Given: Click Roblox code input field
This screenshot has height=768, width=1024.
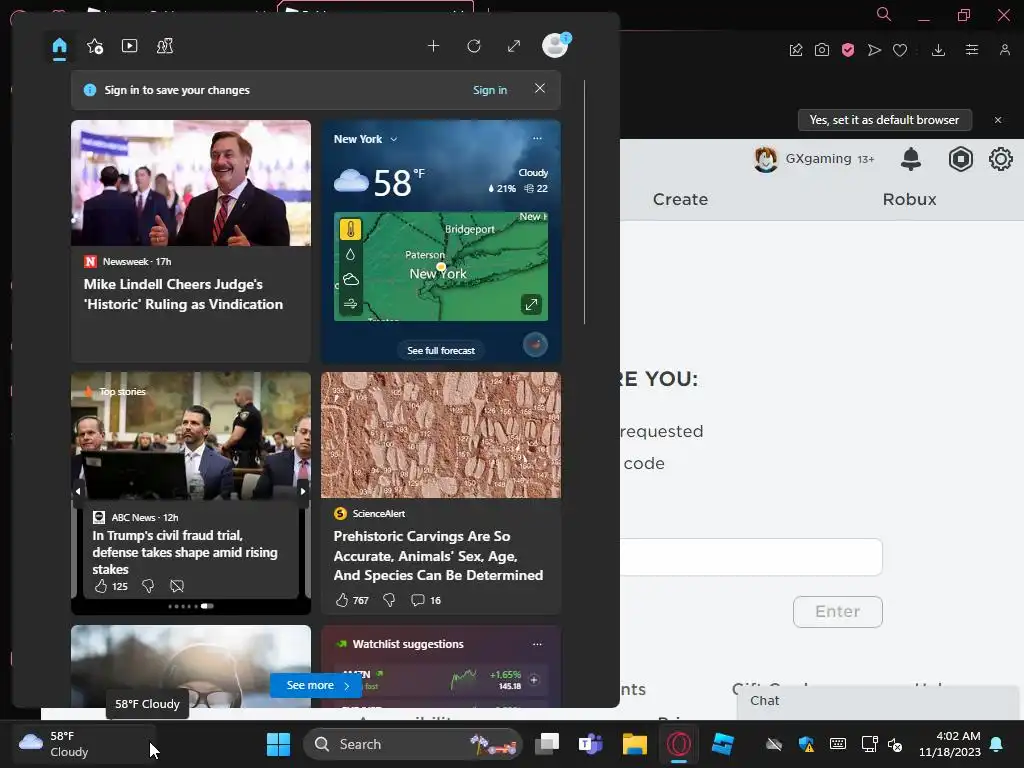Looking at the screenshot, I should [751, 557].
